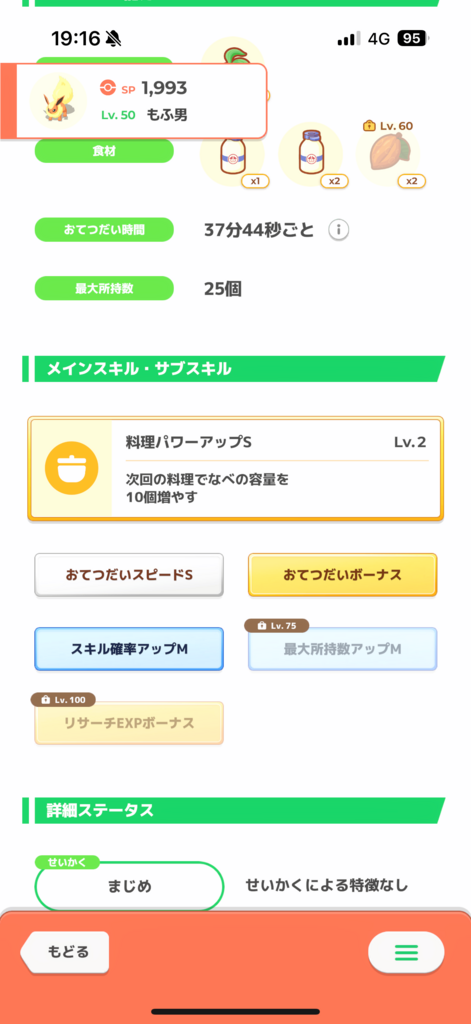Tap the leek berry icon at top
This screenshot has height=1024, width=471.
tap(233, 52)
